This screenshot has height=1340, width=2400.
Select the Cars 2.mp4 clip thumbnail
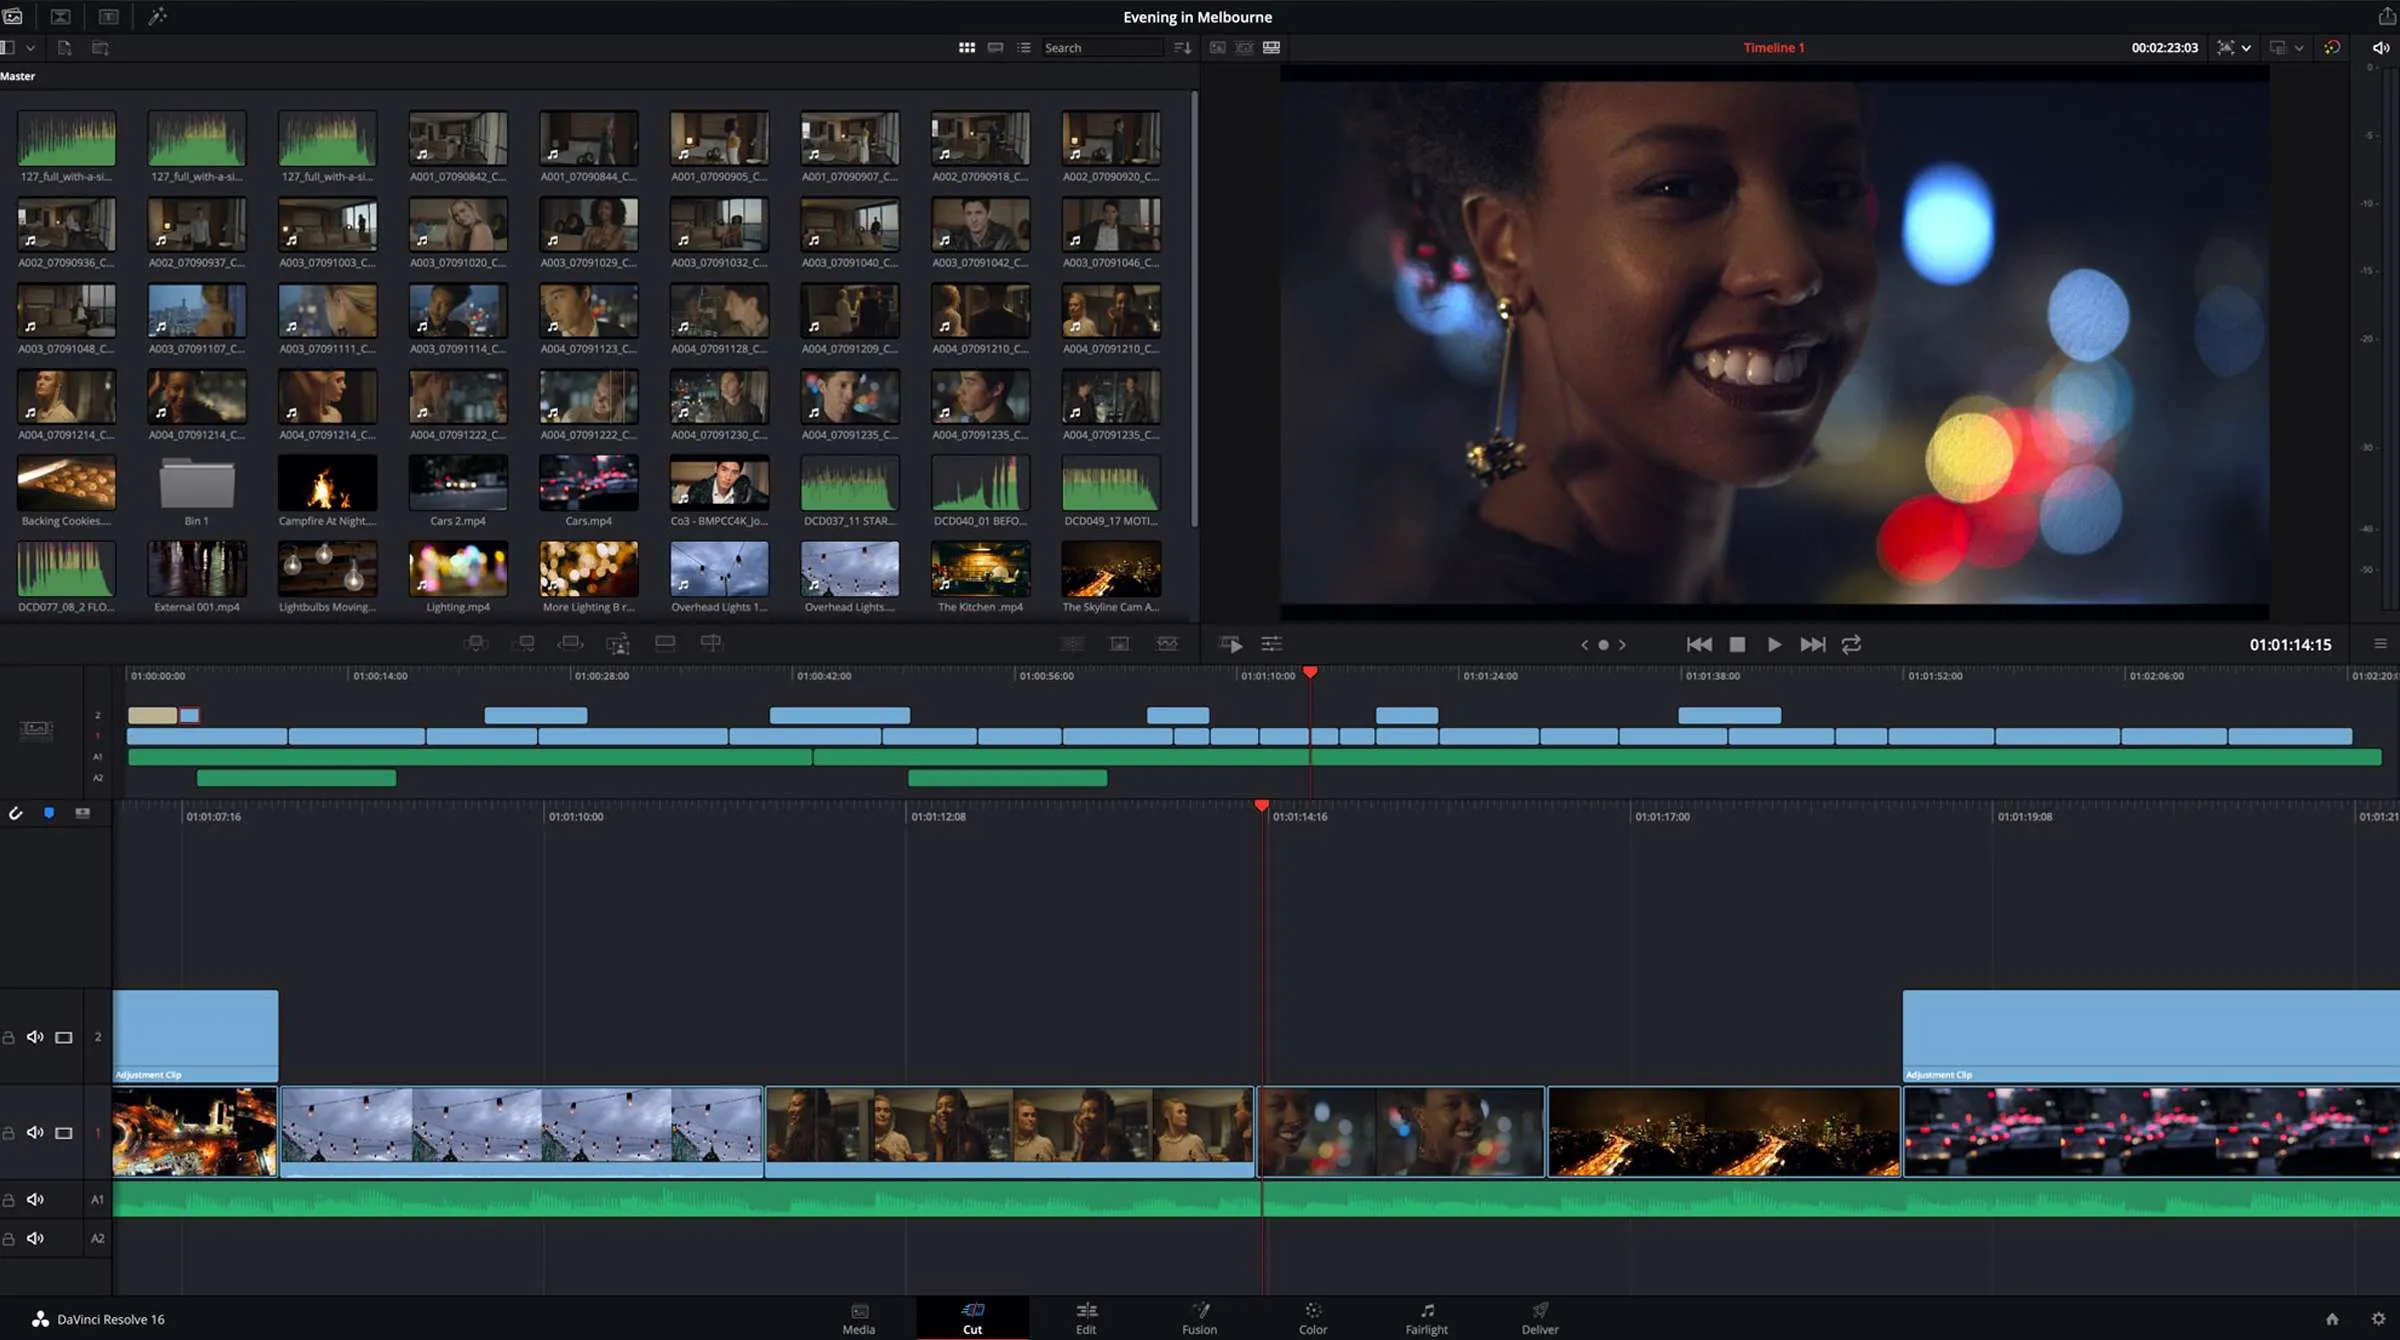point(458,483)
